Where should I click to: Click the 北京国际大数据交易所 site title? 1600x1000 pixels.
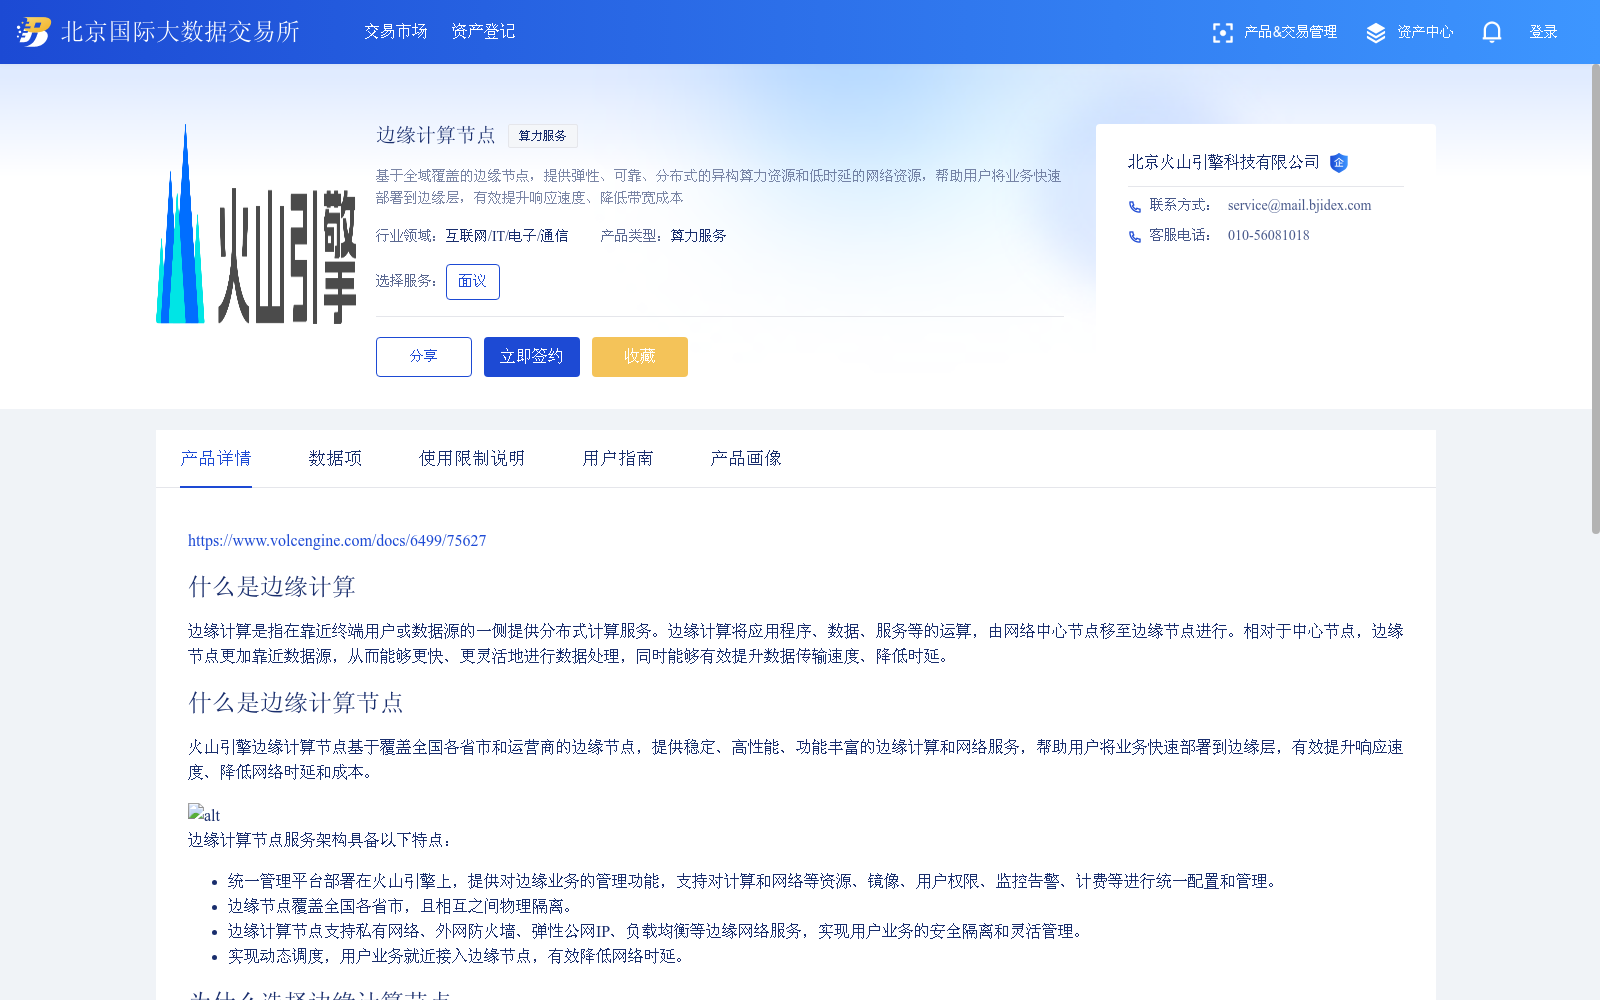(x=180, y=32)
